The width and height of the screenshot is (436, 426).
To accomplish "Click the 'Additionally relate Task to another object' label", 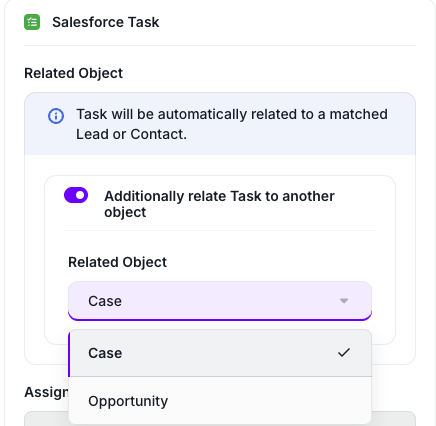I will [219, 204].
